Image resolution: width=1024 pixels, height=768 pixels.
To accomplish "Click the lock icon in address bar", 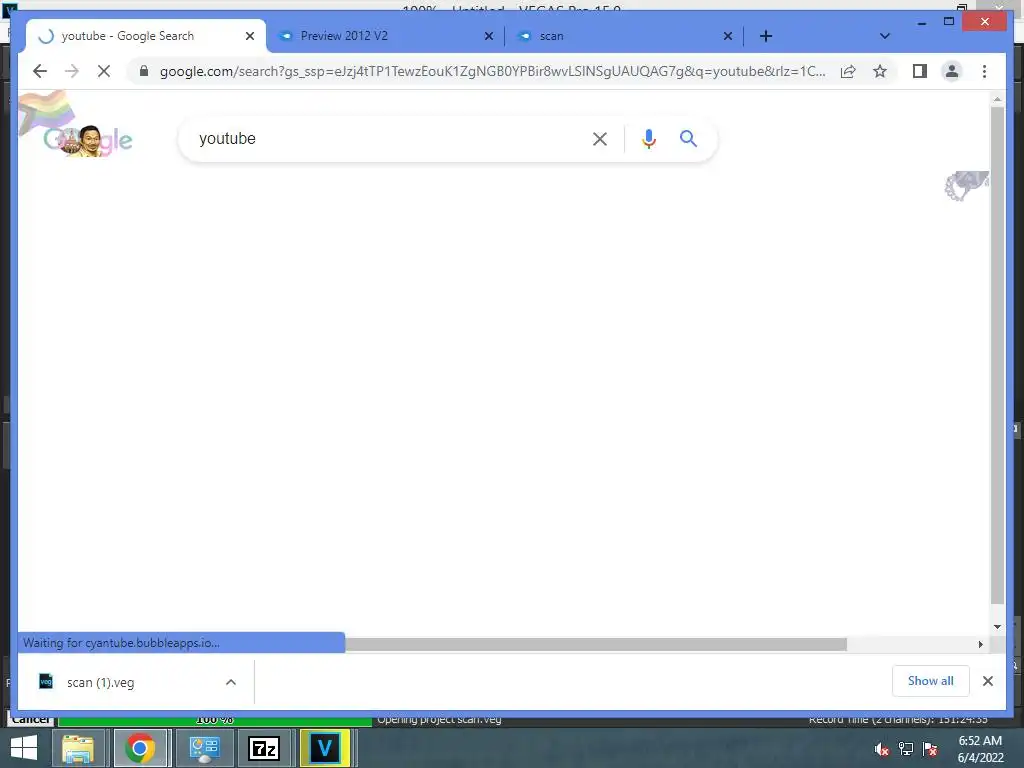I will [x=144, y=71].
